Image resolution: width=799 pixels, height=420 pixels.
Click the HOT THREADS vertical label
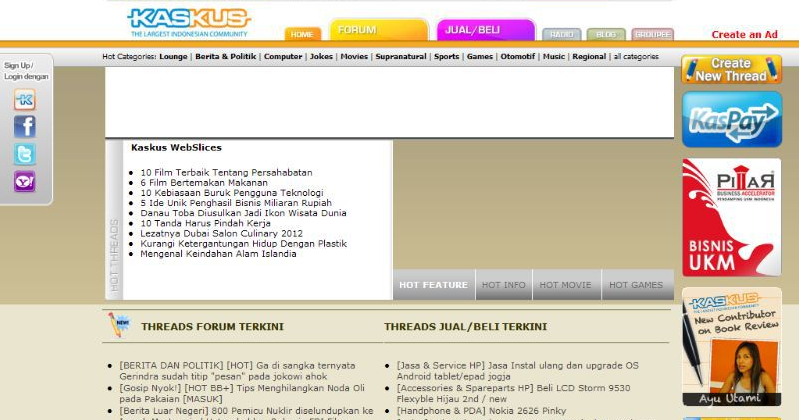(114, 255)
